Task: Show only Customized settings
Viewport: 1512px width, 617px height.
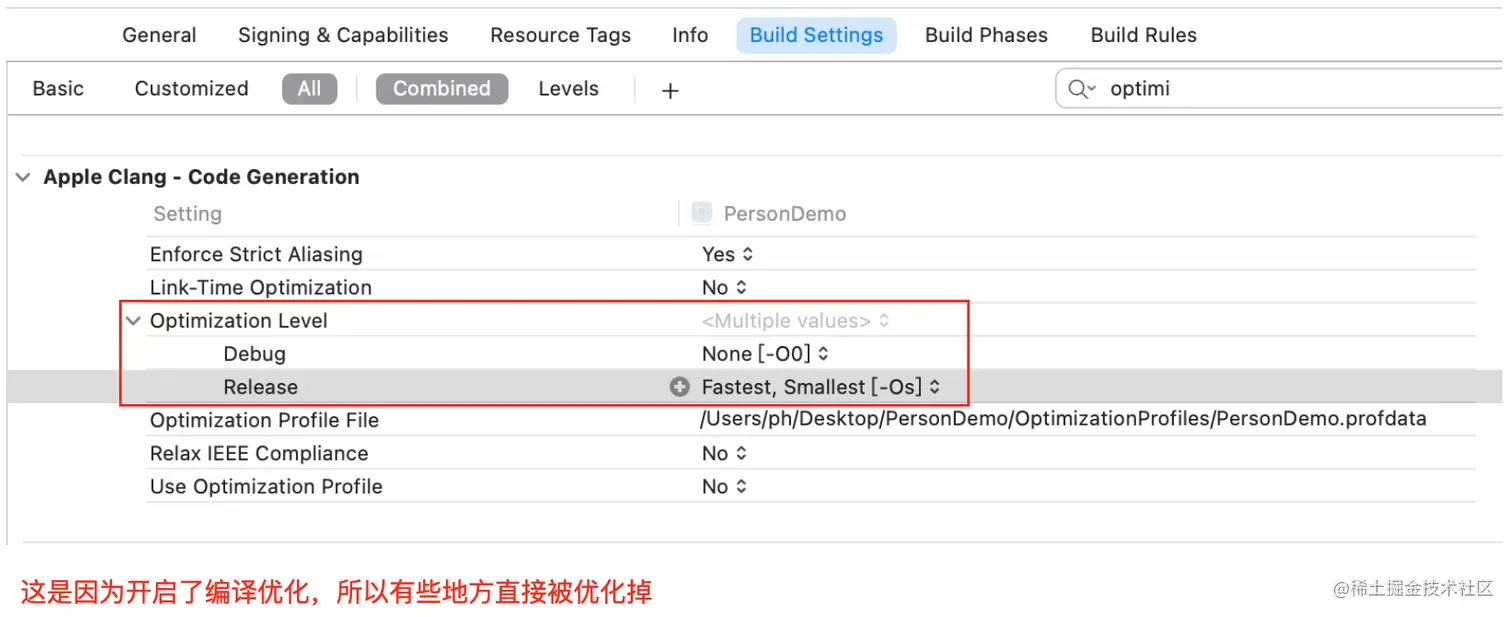Action: coord(191,89)
